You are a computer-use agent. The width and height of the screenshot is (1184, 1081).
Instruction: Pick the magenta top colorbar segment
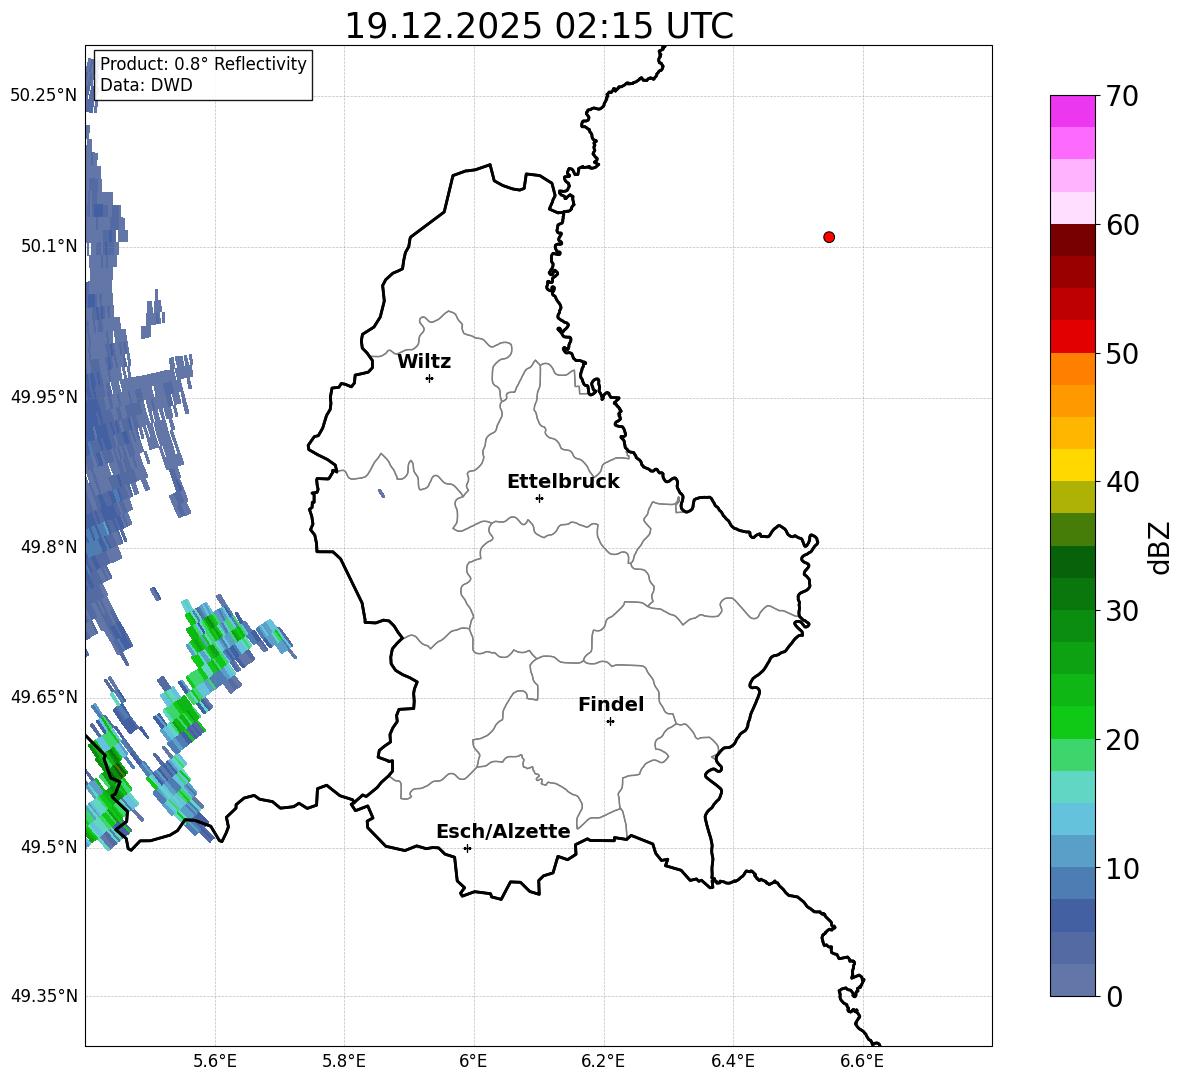pyautogui.click(x=1073, y=111)
